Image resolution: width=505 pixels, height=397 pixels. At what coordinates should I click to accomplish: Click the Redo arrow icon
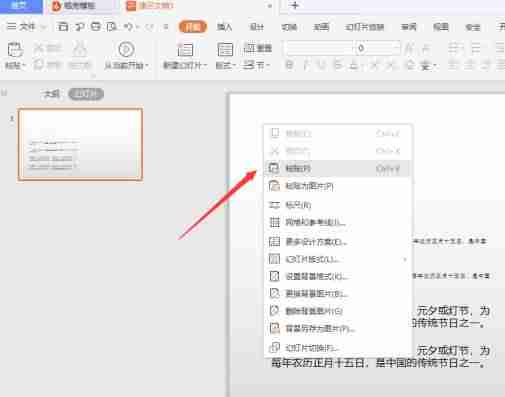click(149, 27)
